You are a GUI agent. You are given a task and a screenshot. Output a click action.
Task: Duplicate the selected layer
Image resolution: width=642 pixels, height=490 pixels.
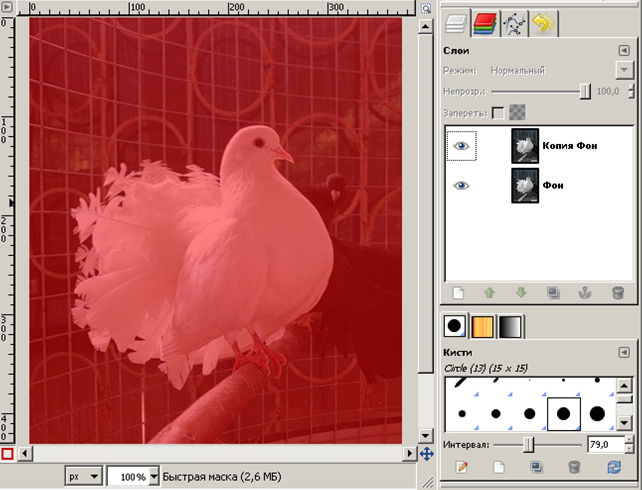click(x=553, y=293)
